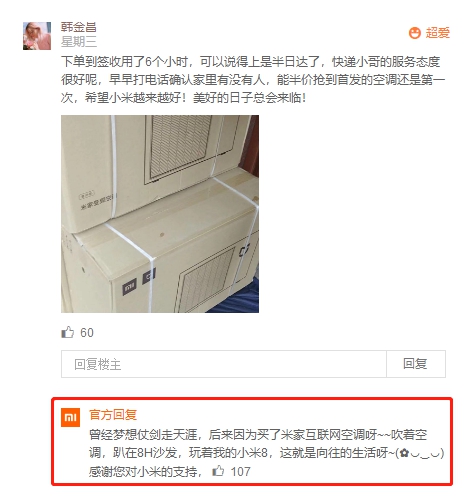The width and height of the screenshot is (471, 499).
Task: Click the 官方回复 heading
Action: [113, 415]
